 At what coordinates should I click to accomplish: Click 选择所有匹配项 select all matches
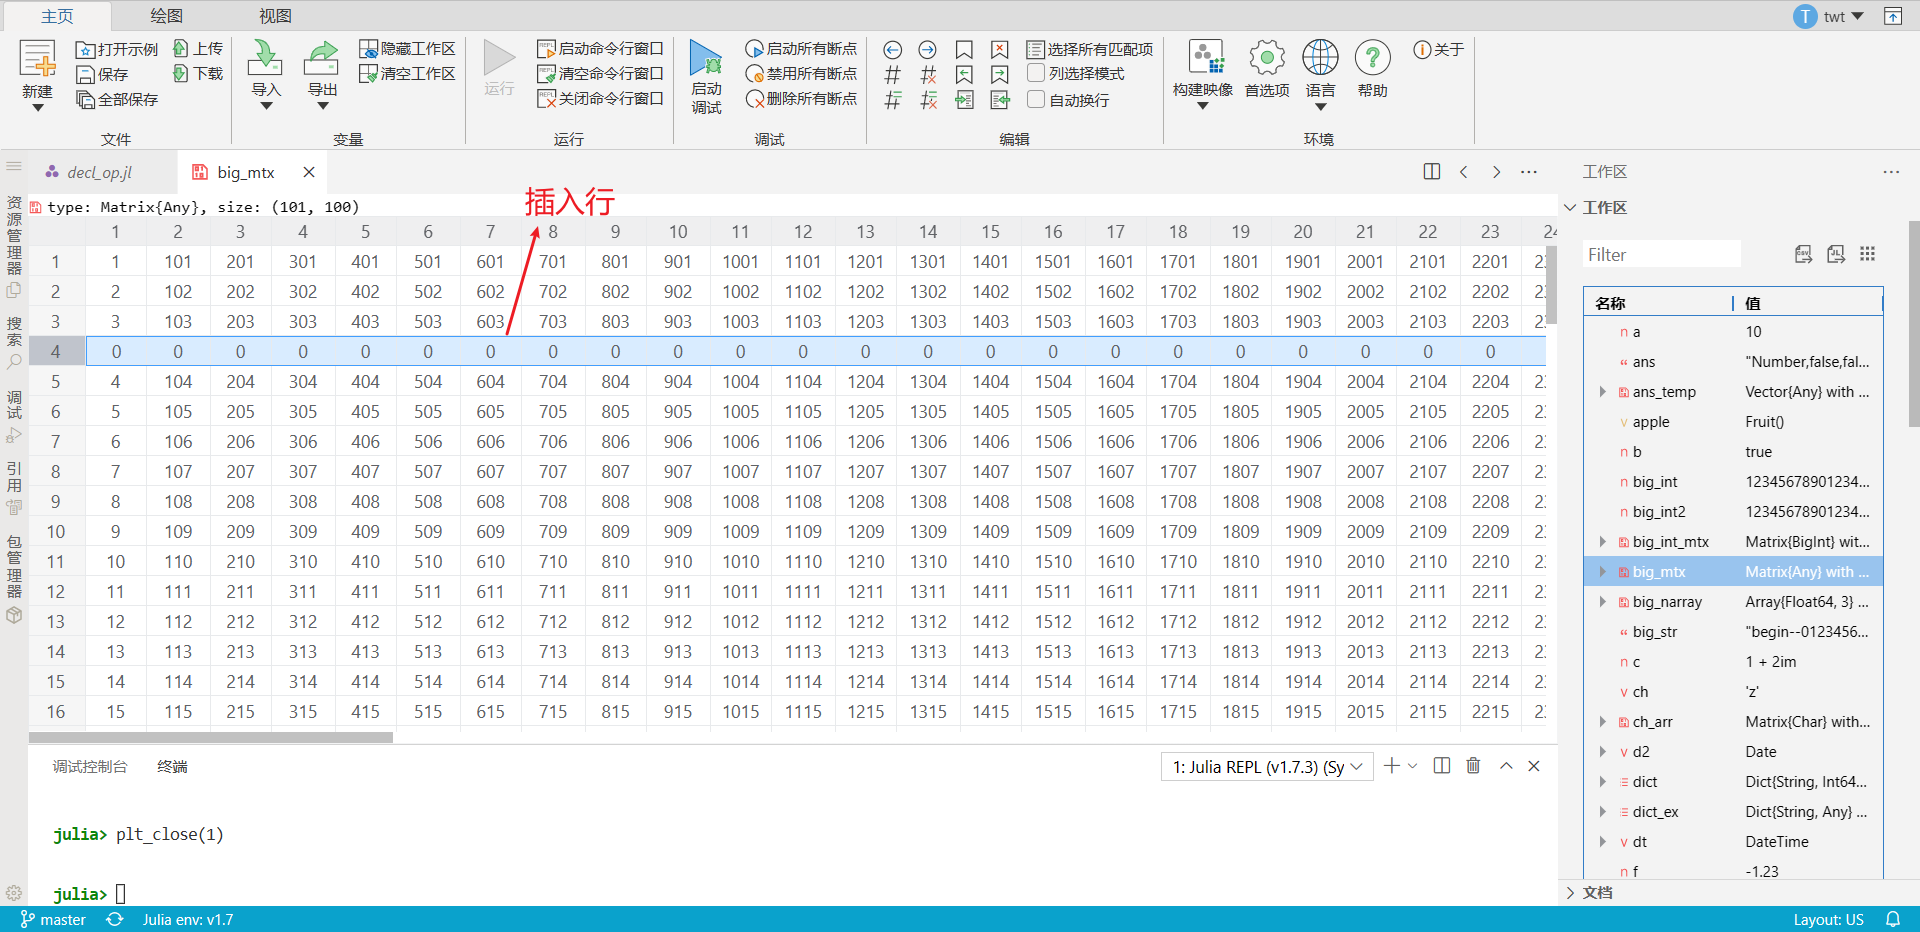pyautogui.click(x=1090, y=49)
